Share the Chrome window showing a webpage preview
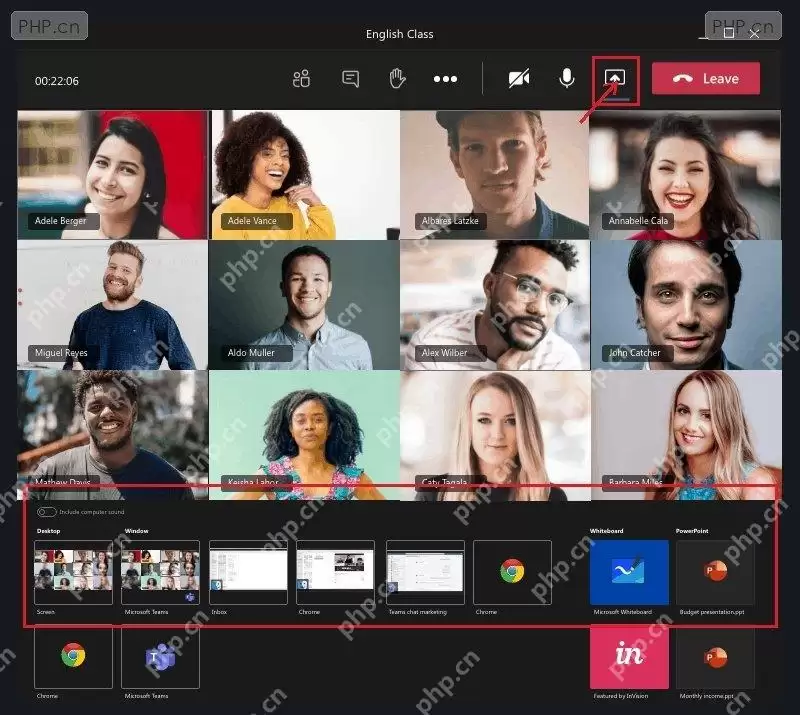The image size is (800, 715). (x=335, y=572)
